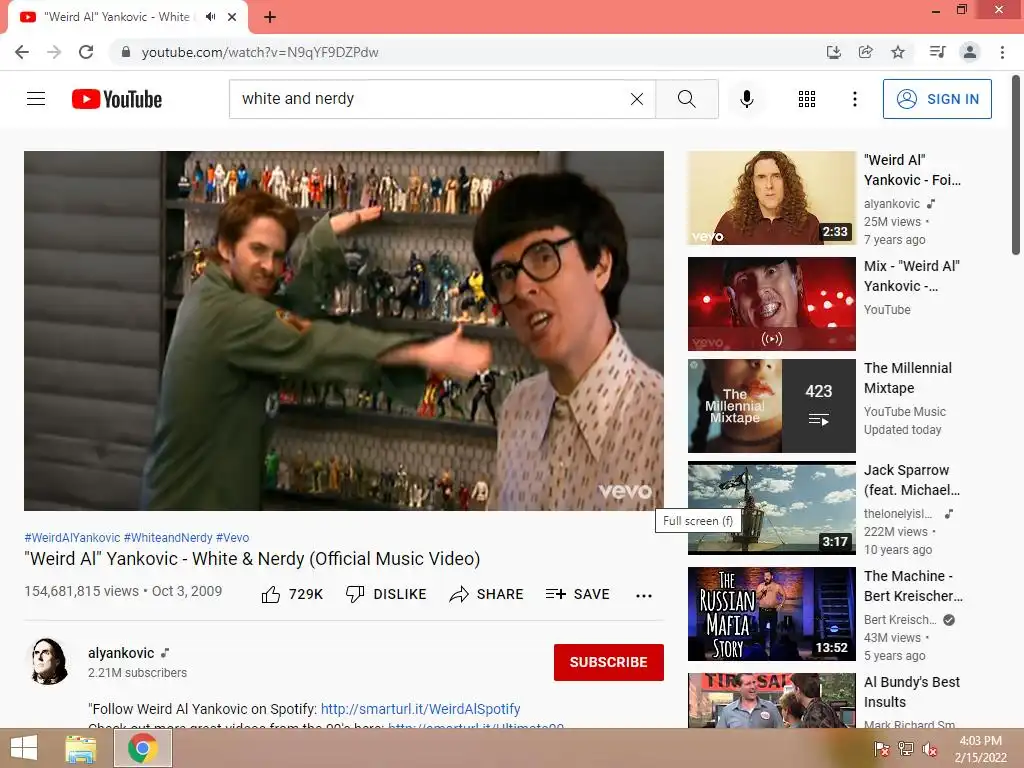Click the address bar URL

click(260, 52)
